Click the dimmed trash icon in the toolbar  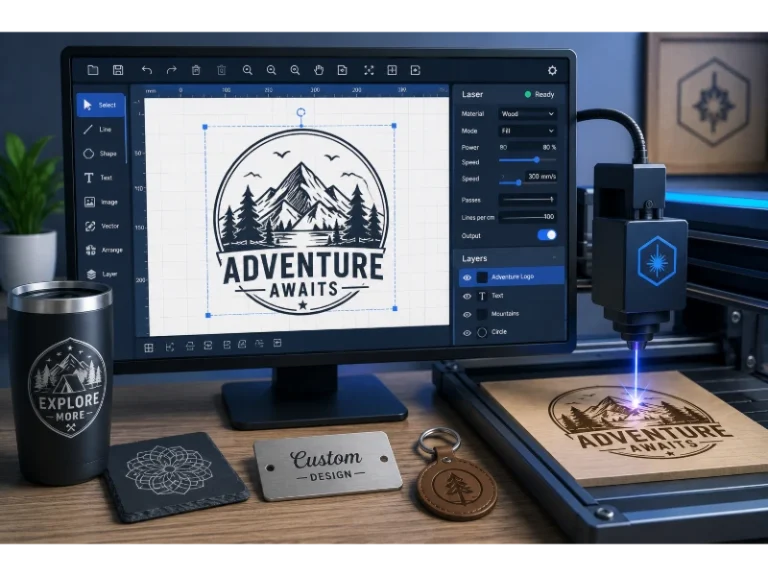(x=221, y=70)
